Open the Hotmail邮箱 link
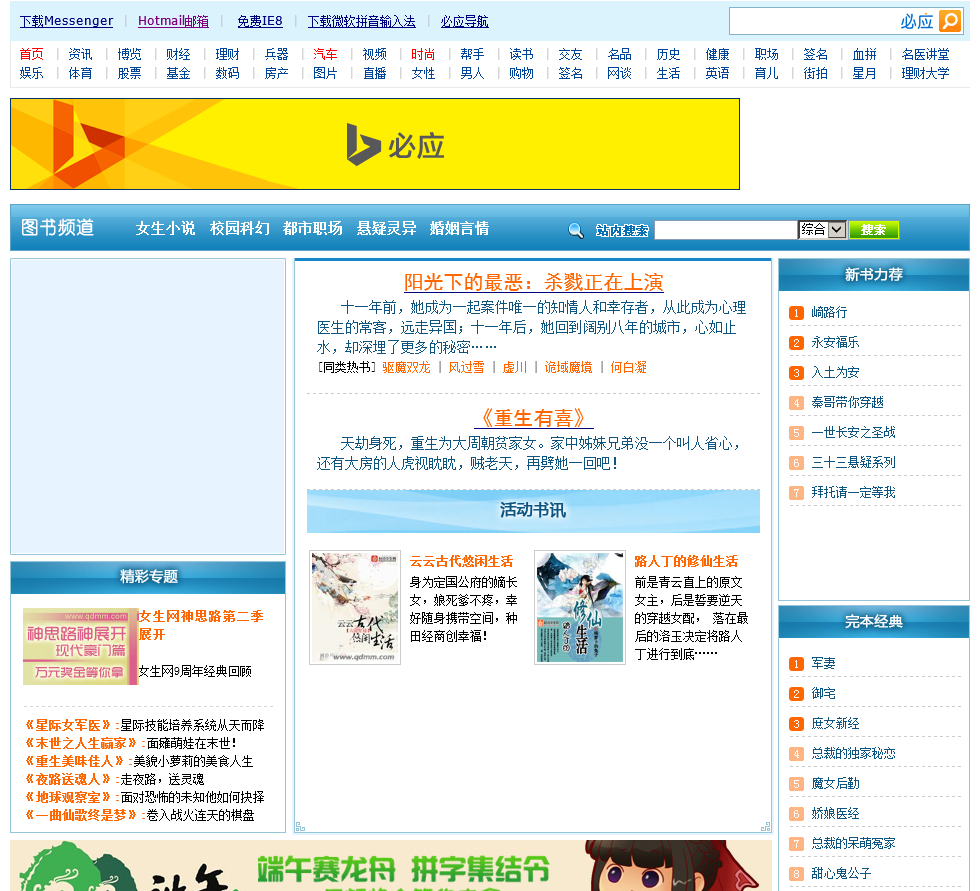980x891 pixels. tap(173, 21)
